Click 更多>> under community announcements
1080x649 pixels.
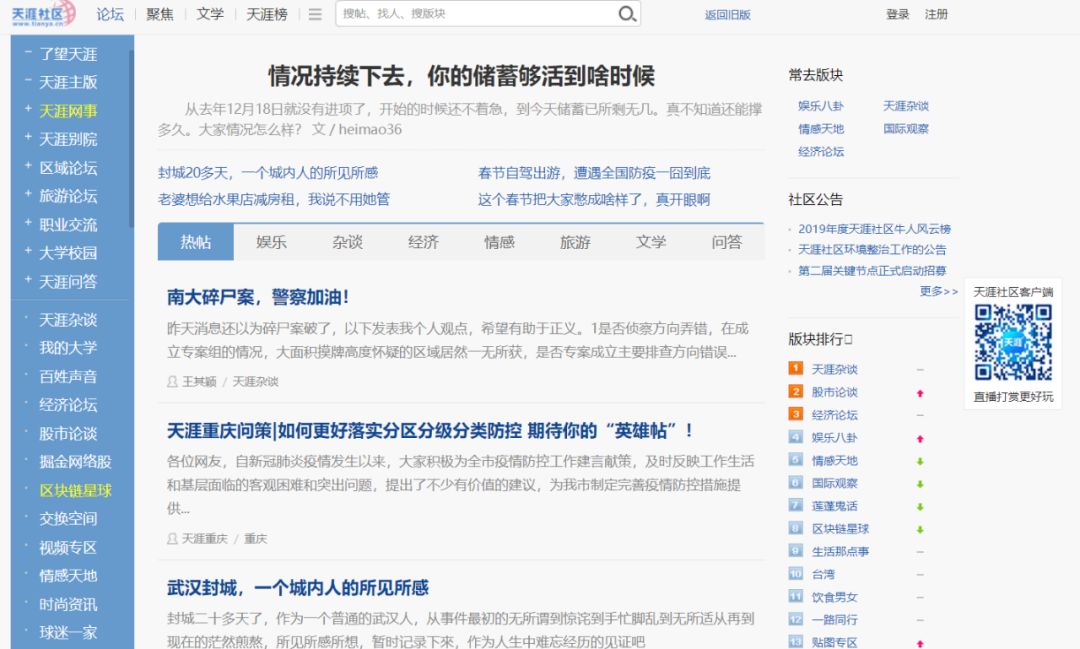coord(939,291)
